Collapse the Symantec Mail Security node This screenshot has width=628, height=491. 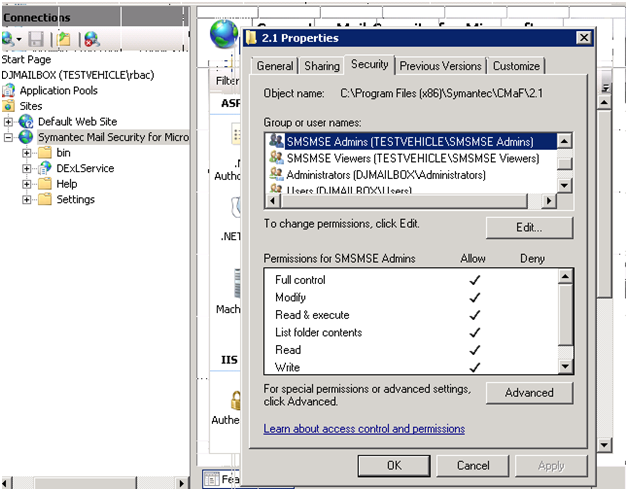pyautogui.click(x=8, y=137)
